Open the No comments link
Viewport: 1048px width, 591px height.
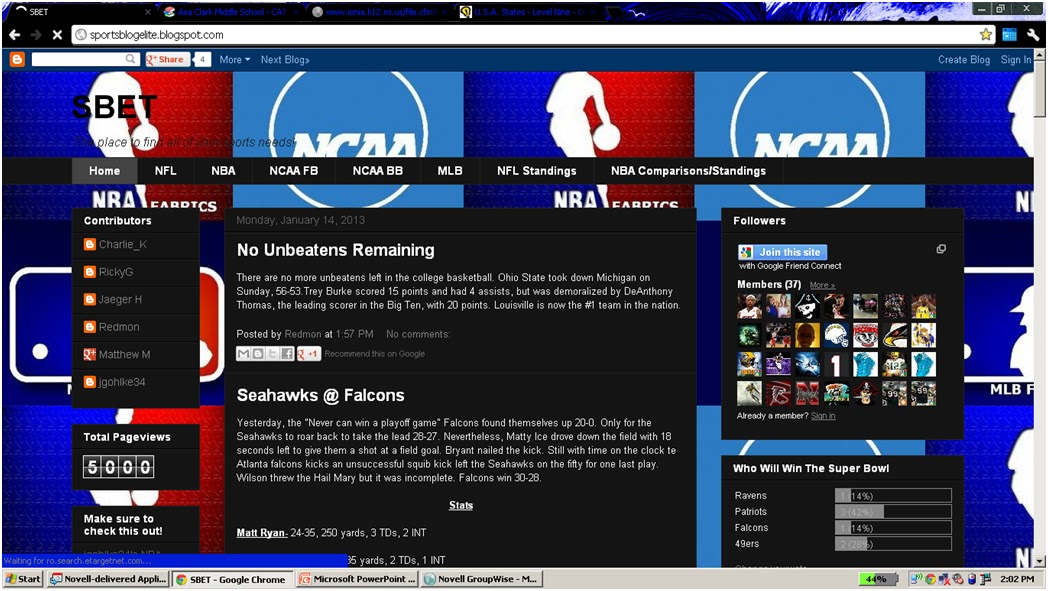(x=418, y=334)
